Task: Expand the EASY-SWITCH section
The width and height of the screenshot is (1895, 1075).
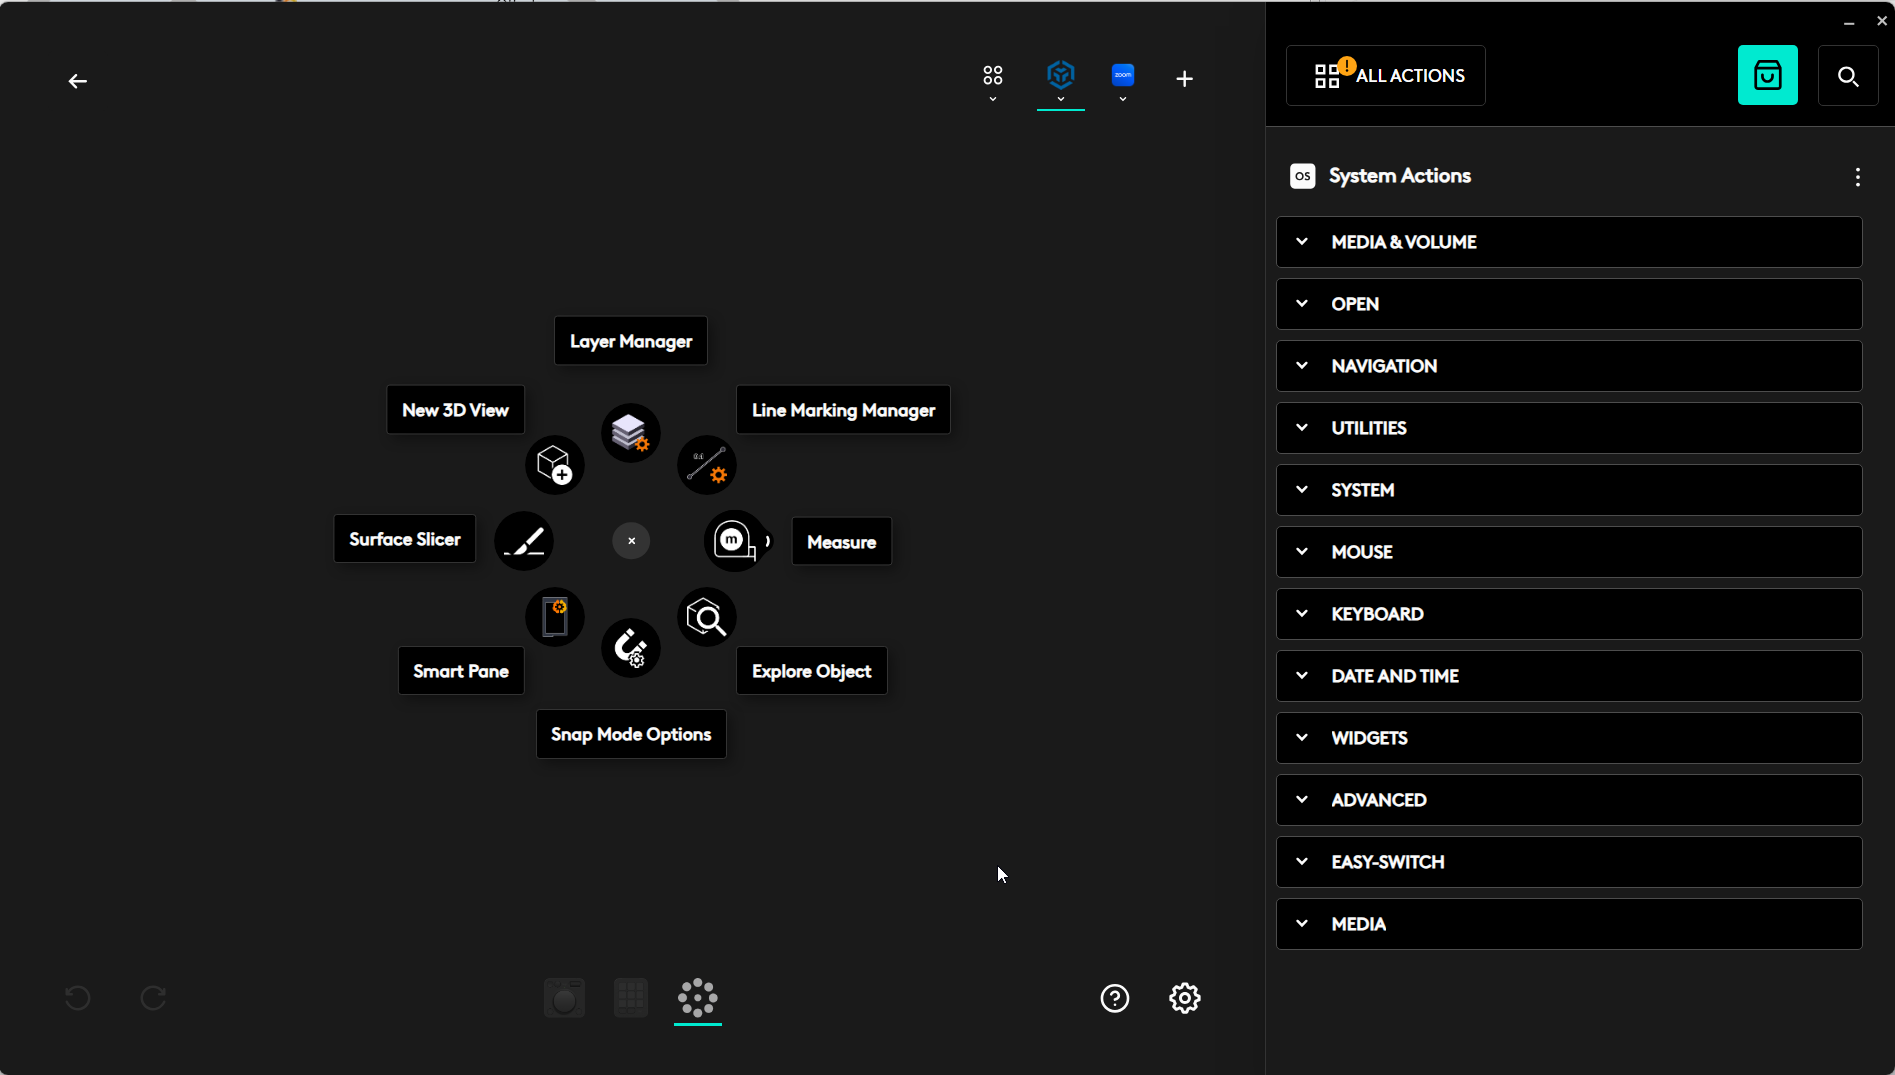Action: [x=1568, y=862]
